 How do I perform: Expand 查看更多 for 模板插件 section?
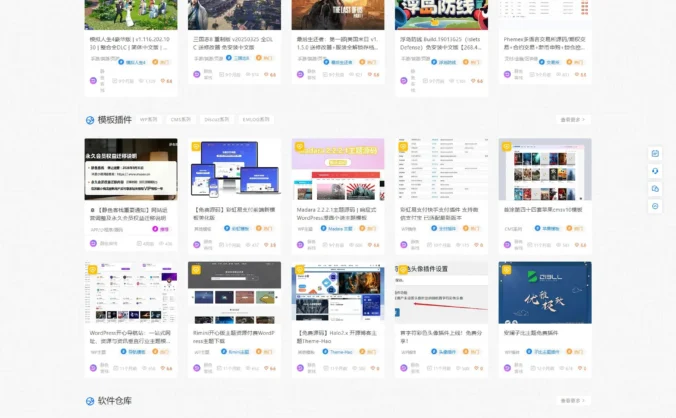[x=573, y=119]
